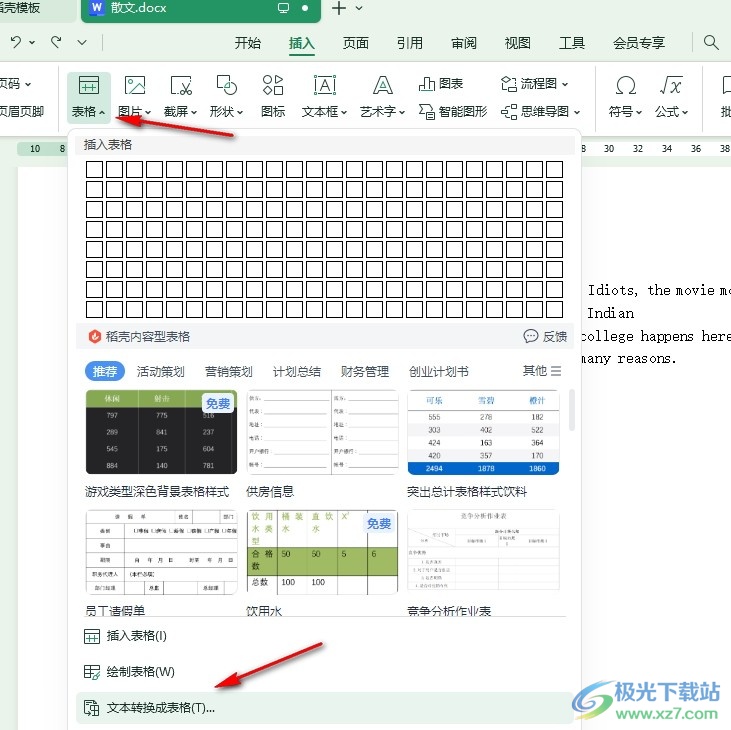Choose the 员工请假单 template thumbnail

[161, 552]
